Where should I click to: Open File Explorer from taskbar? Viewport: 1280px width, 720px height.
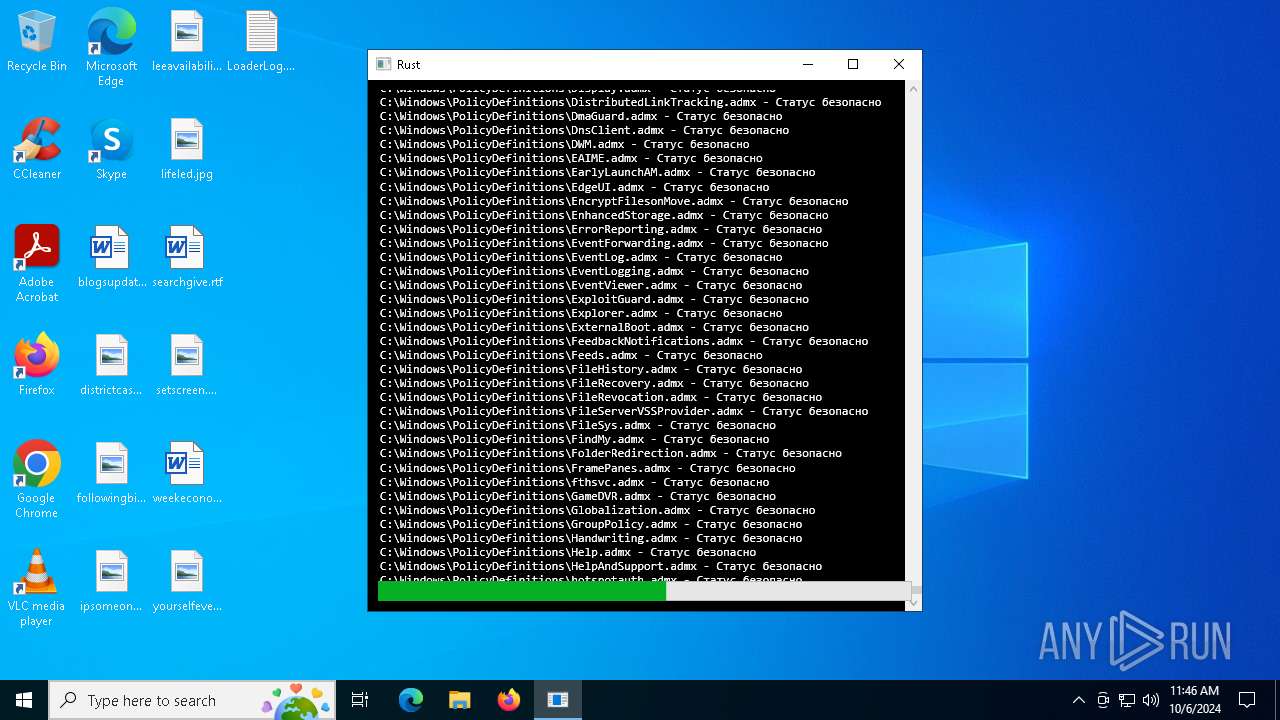460,700
